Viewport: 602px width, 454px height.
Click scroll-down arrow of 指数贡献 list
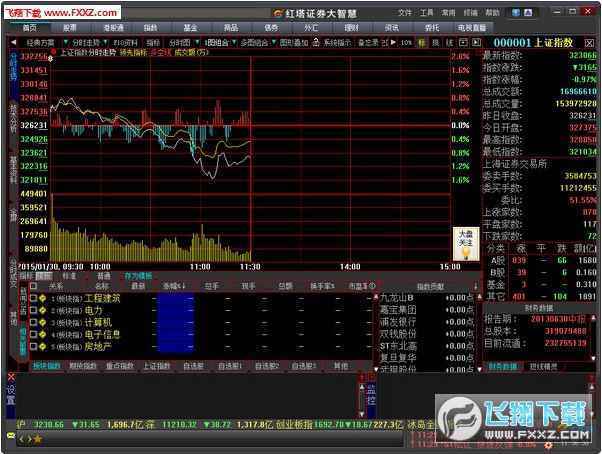point(479,369)
